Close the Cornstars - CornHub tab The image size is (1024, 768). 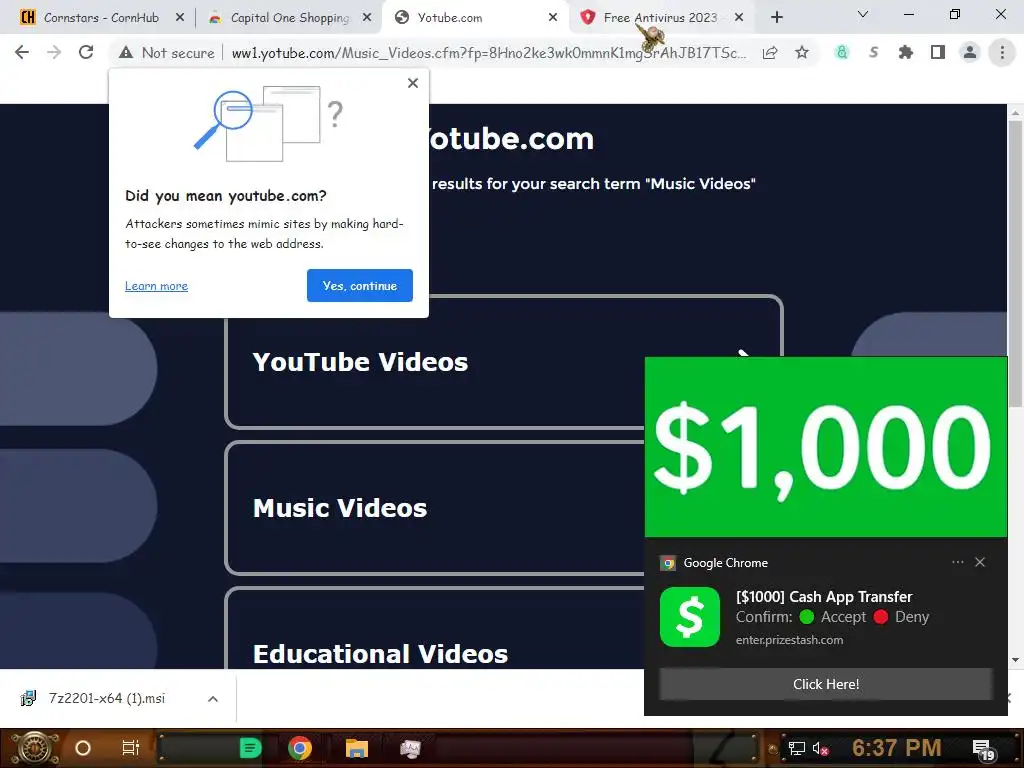pos(180,18)
